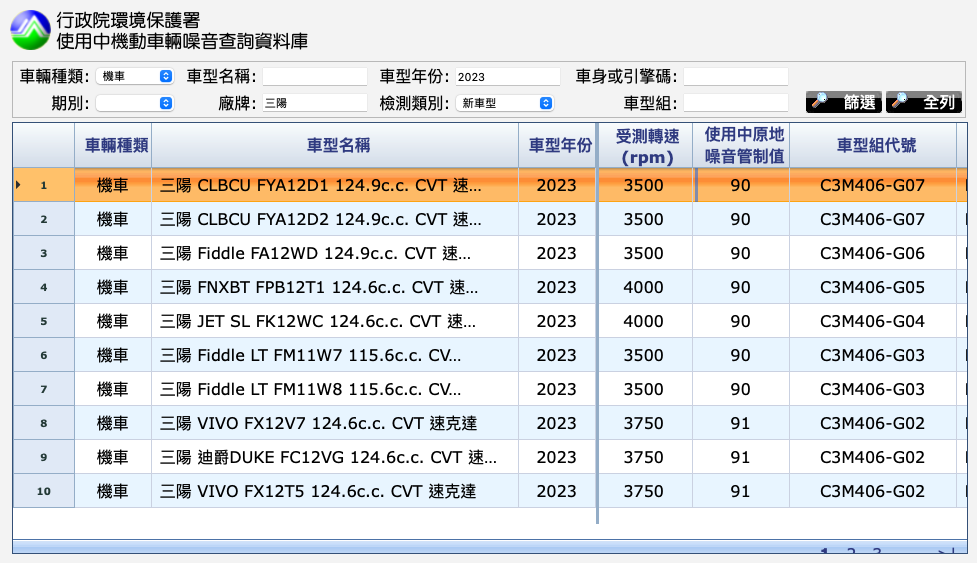Click the 車型名稱 input field
Viewport: 977px width, 563px height.
(315, 77)
